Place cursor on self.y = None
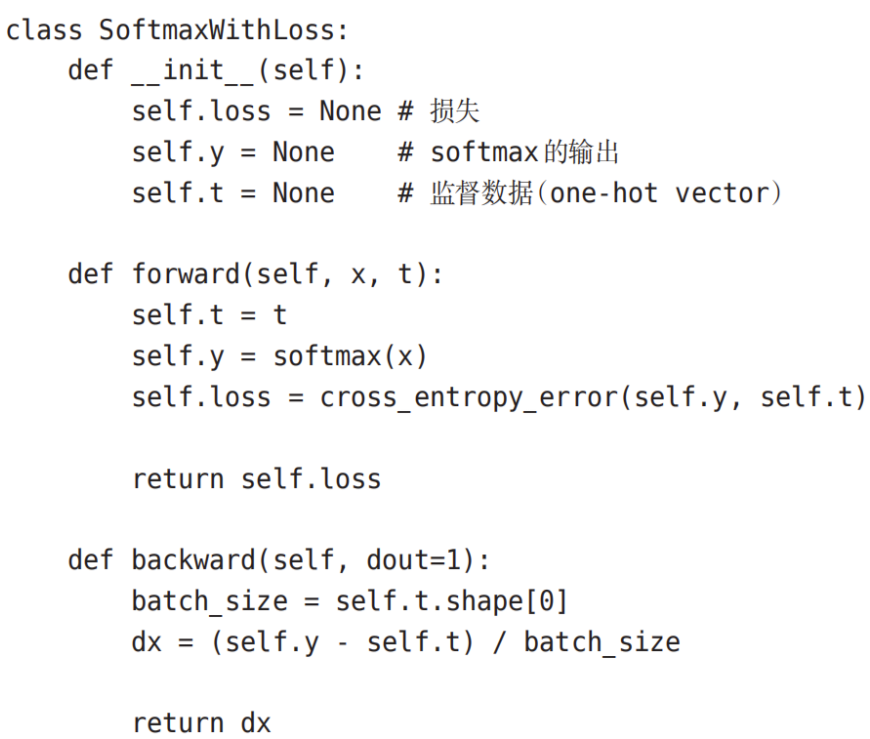Viewport: 870px width, 739px height. tap(233, 152)
